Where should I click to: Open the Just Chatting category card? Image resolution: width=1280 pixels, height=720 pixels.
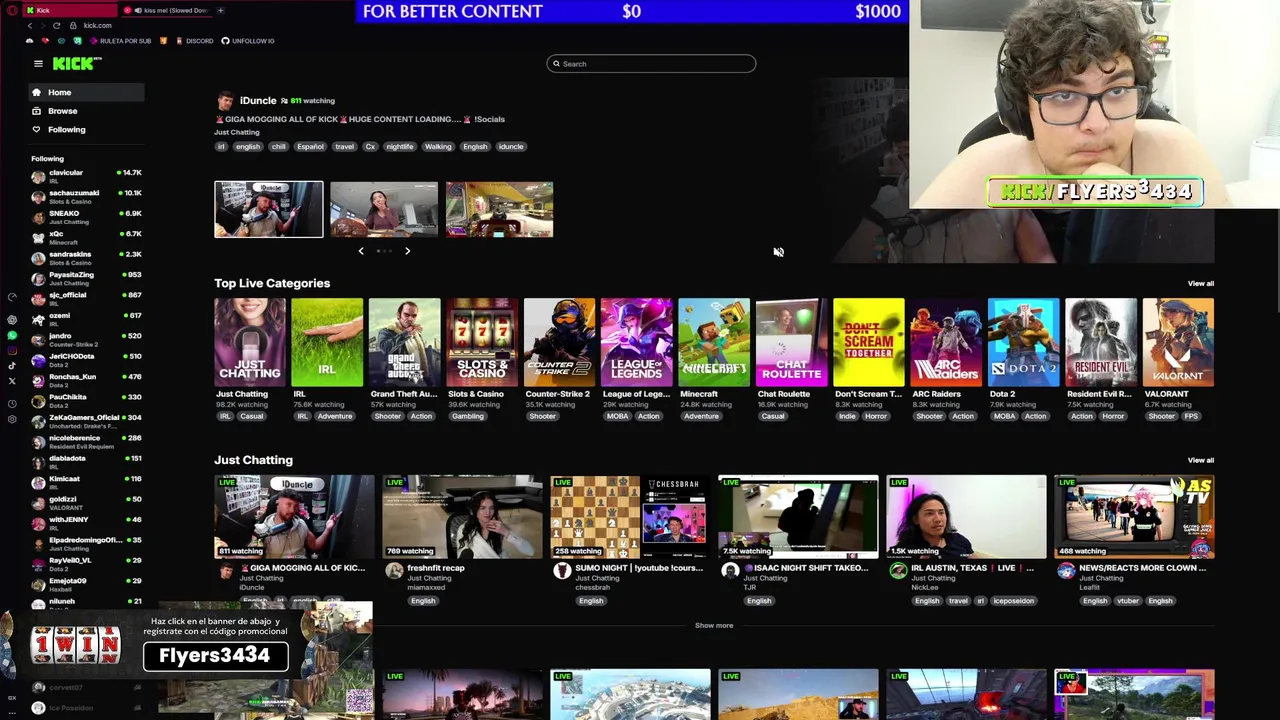pos(249,342)
